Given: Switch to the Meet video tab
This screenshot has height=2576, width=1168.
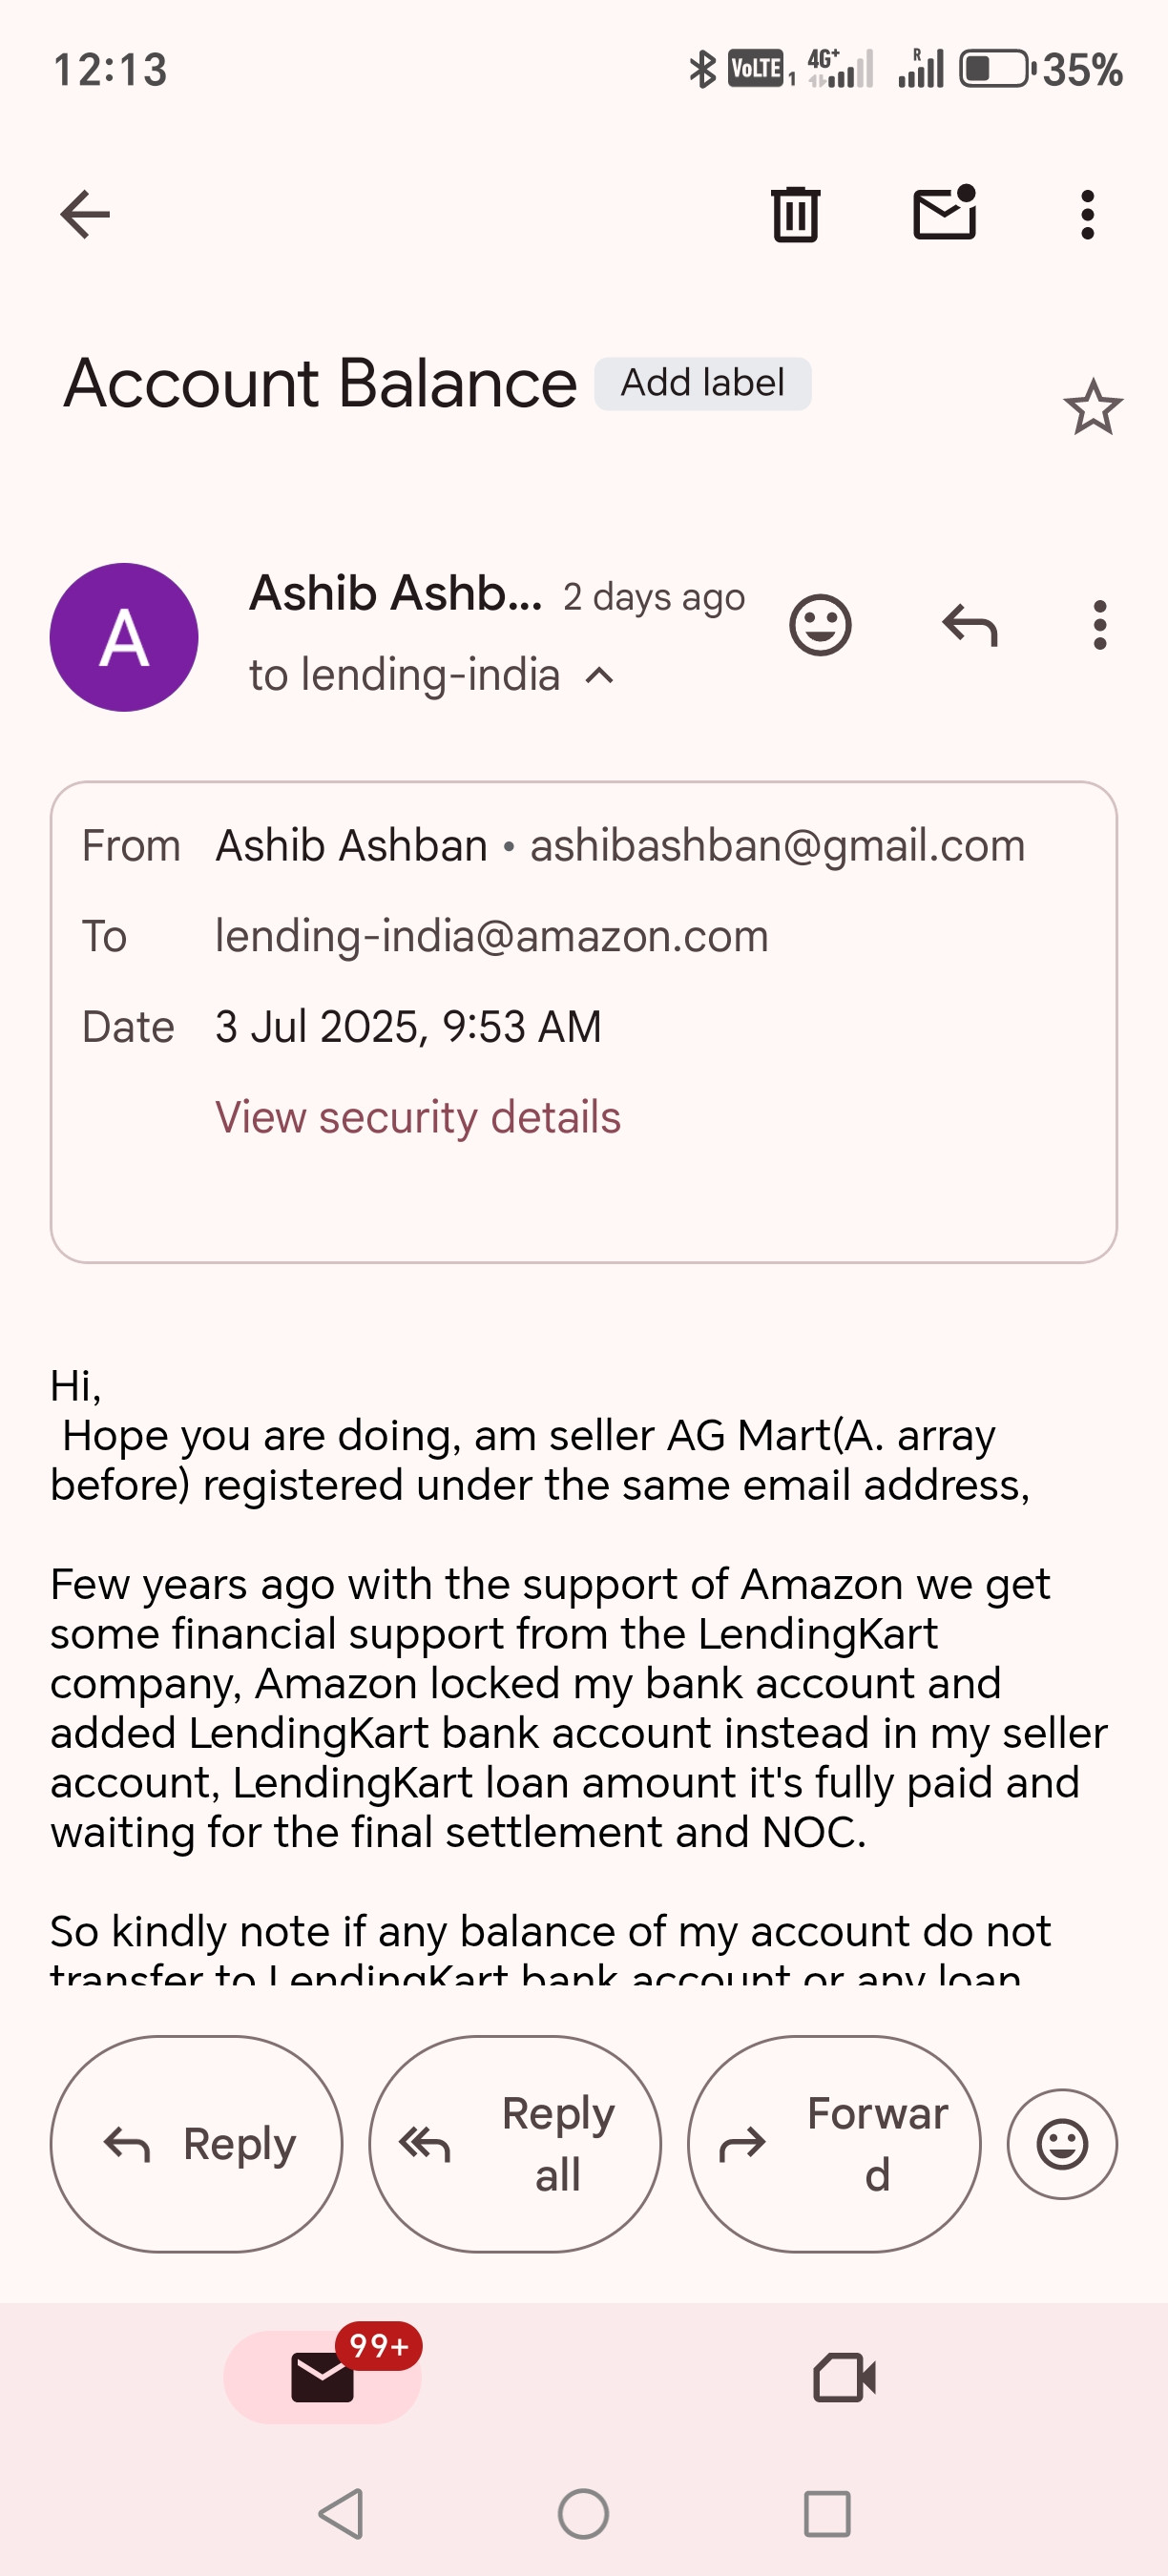Looking at the screenshot, I should pyautogui.click(x=845, y=2376).
